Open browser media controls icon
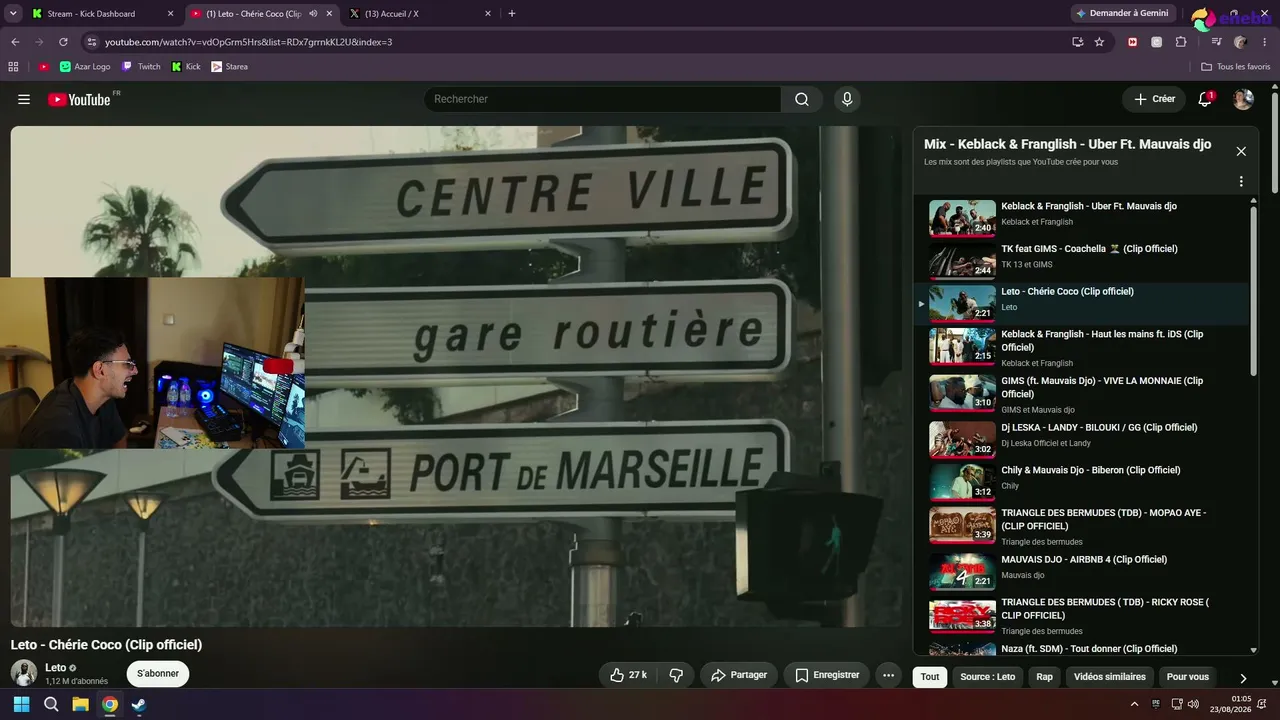 point(1216,42)
